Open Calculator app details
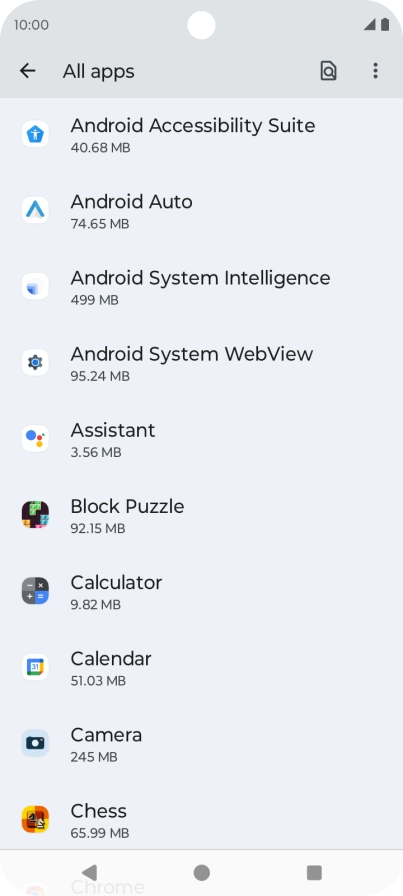The height and width of the screenshot is (896, 403). coord(201,591)
